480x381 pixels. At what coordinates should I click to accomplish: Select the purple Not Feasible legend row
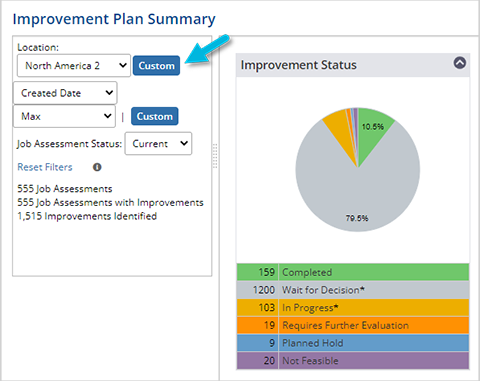point(353,361)
